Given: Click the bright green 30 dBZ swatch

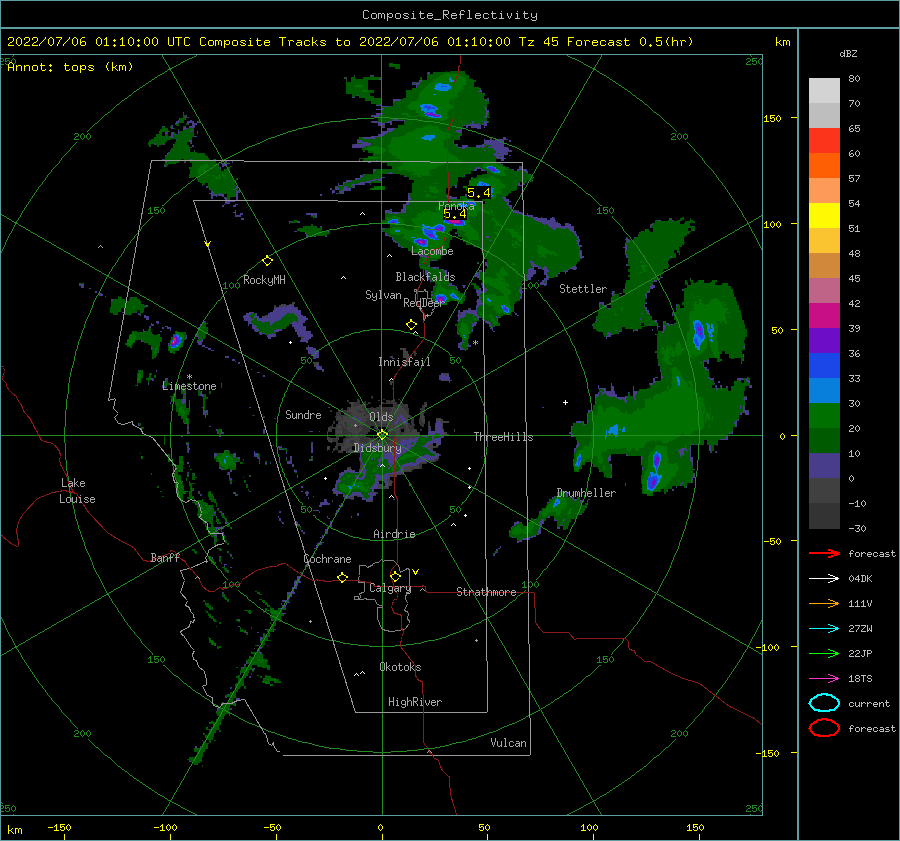Looking at the screenshot, I should coord(824,416).
